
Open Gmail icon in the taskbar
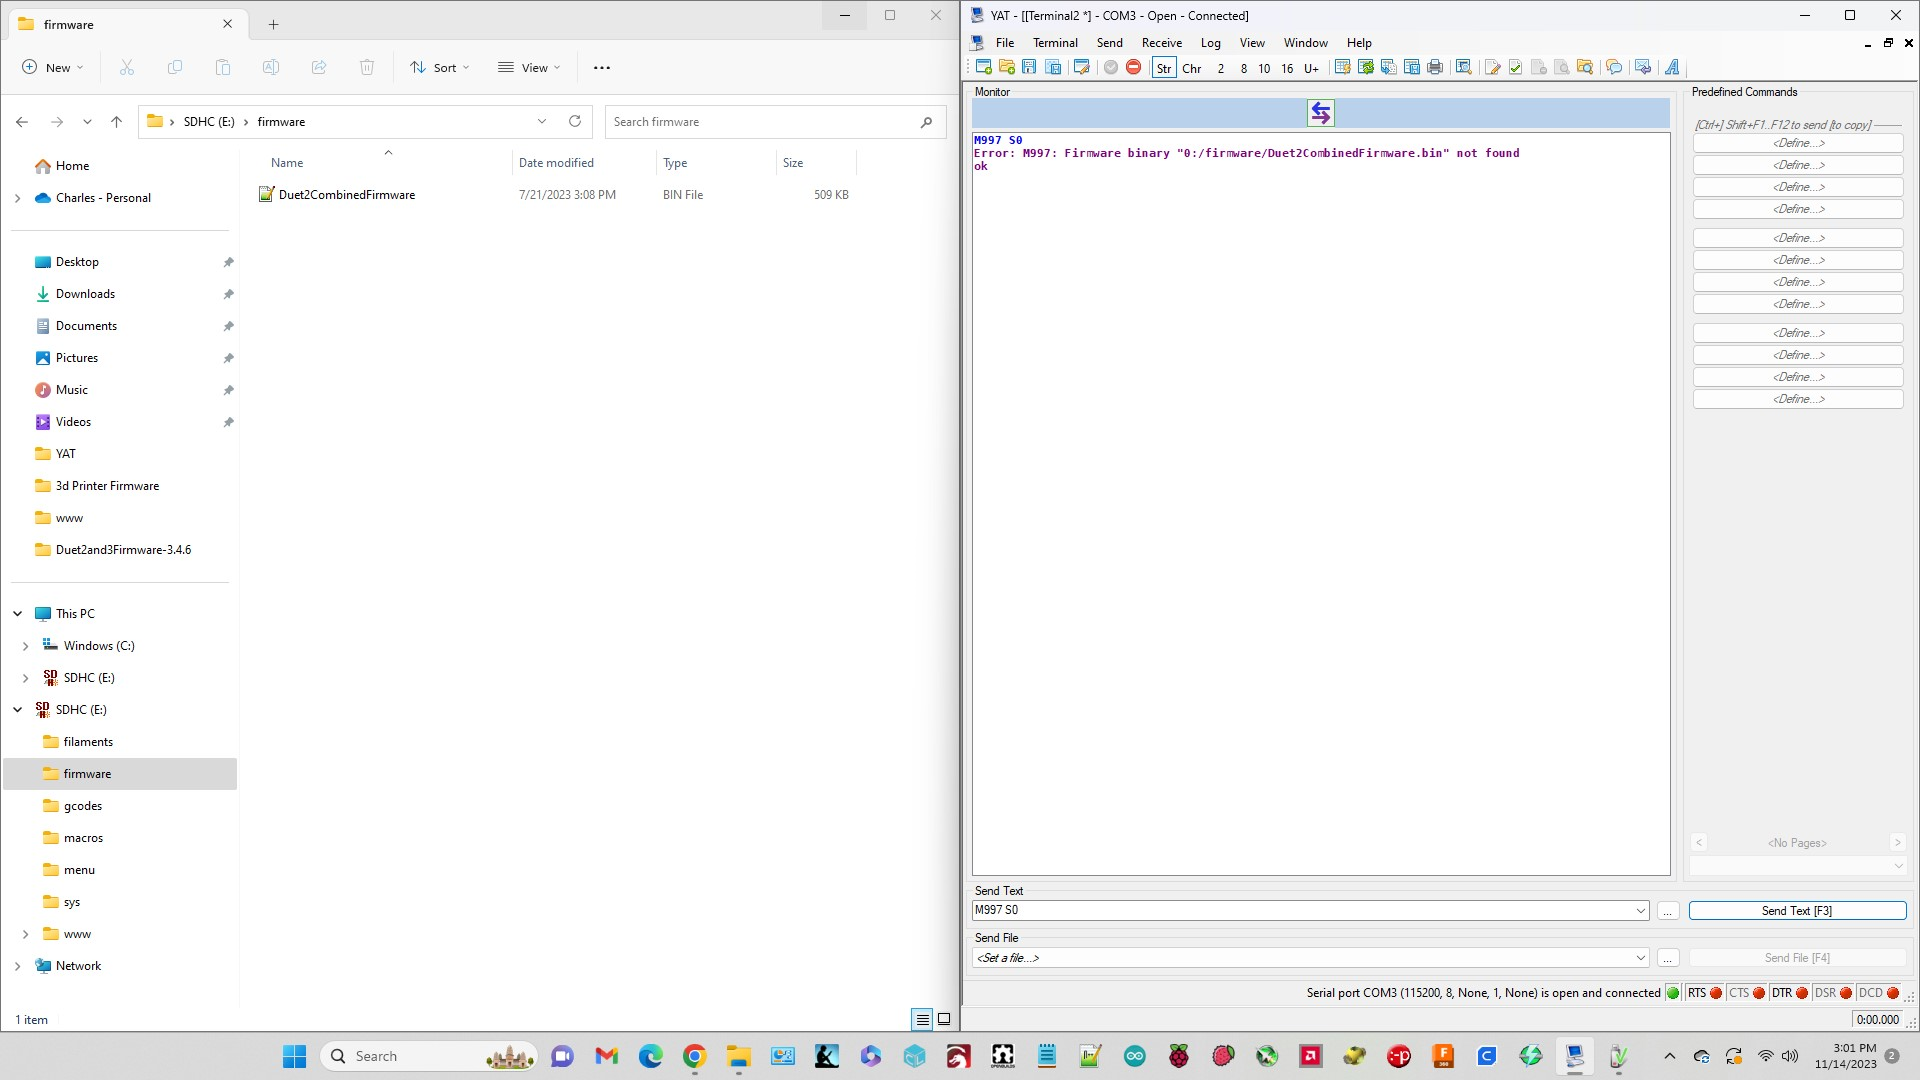click(x=607, y=1056)
